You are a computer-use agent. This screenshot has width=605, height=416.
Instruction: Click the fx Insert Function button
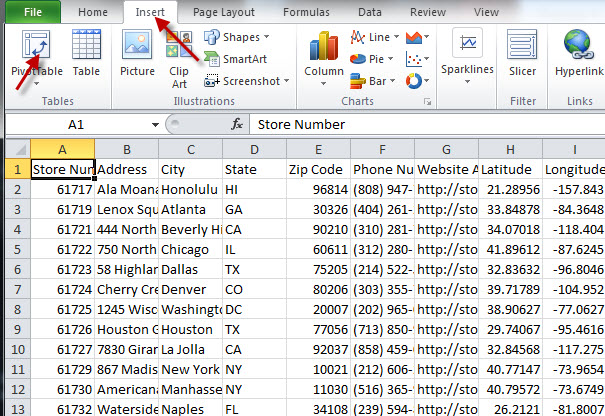(x=237, y=124)
